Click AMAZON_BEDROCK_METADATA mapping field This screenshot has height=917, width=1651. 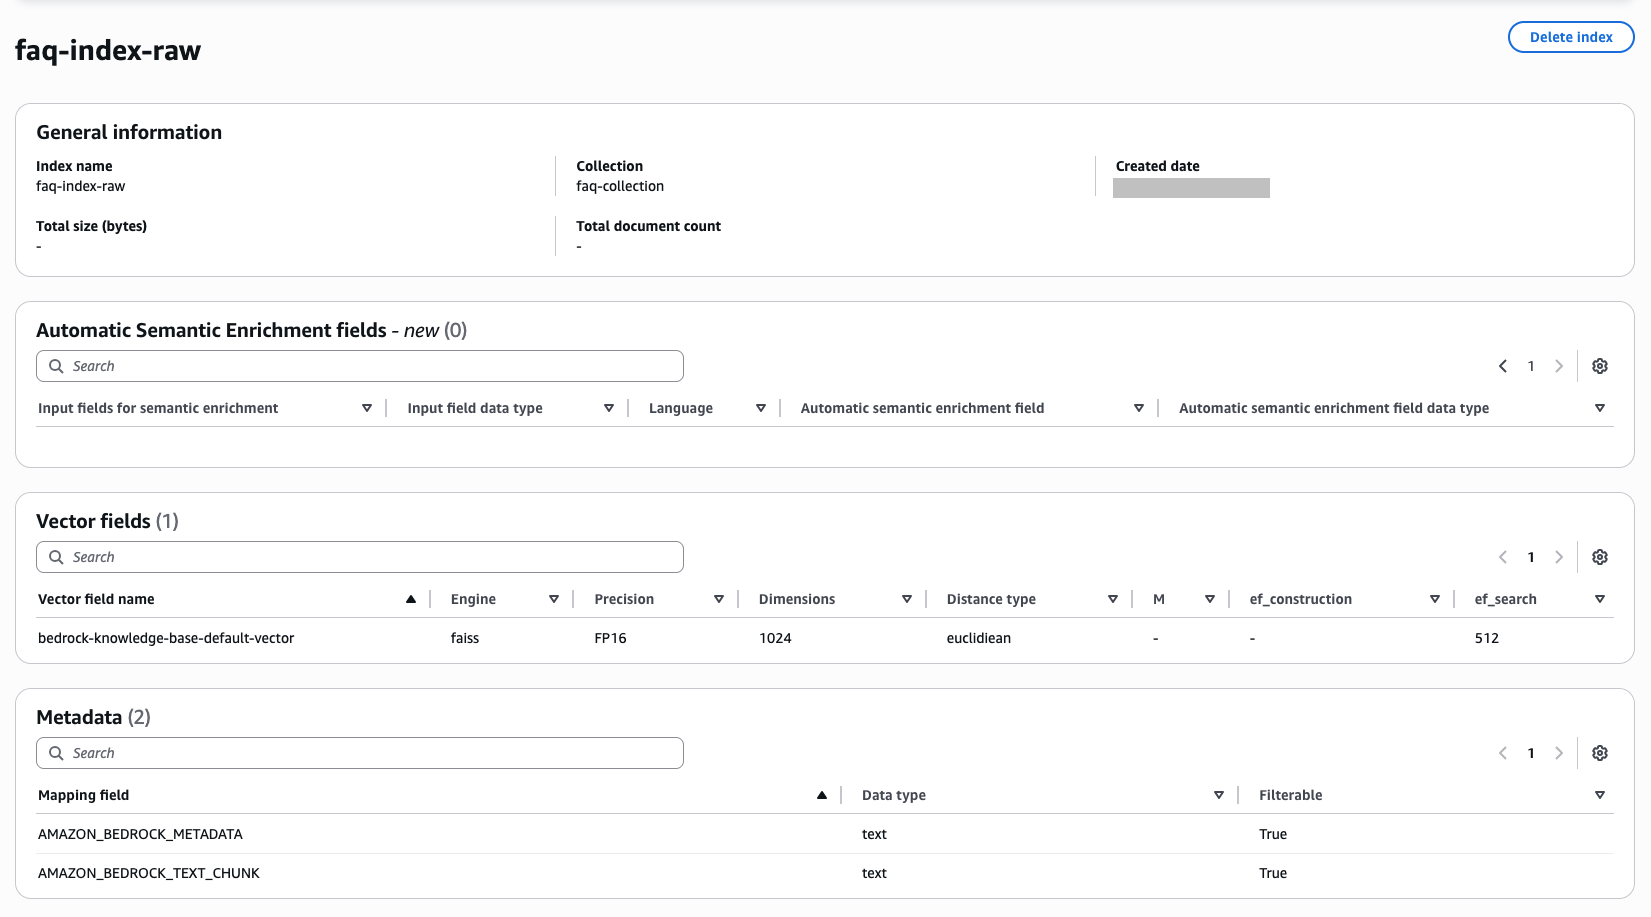[x=140, y=834]
